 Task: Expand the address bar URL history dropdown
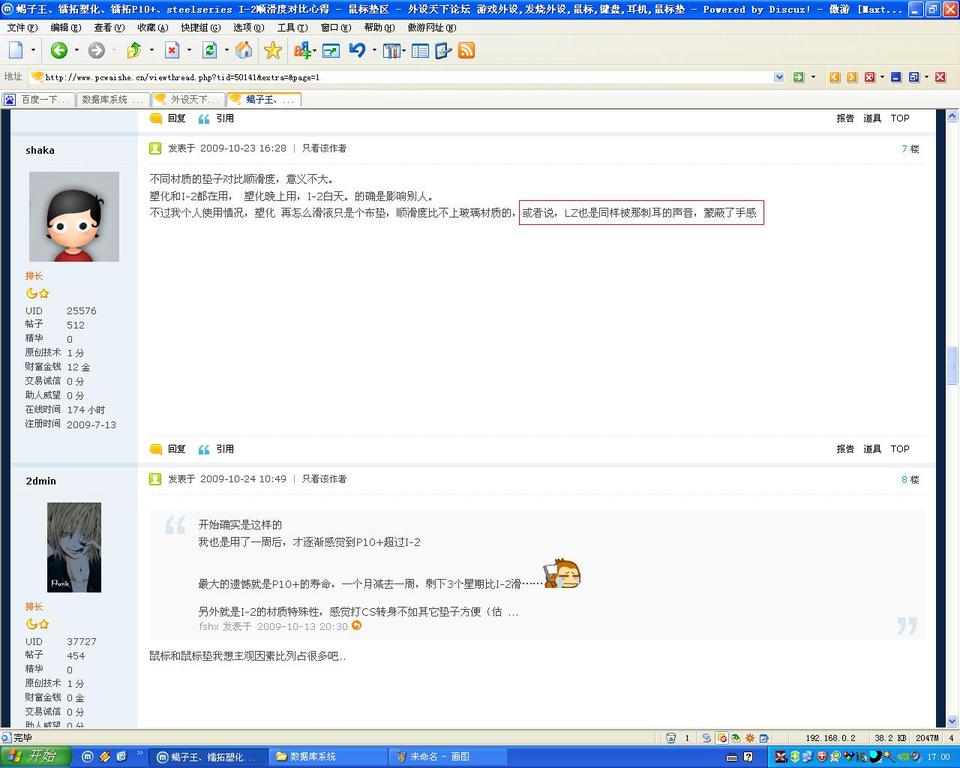pos(779,77)
